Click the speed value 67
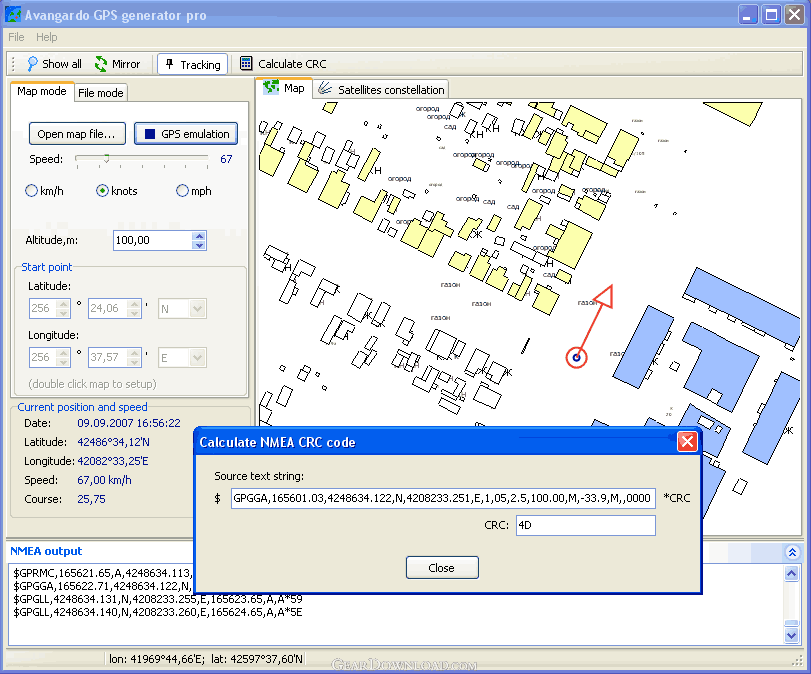This screenshot has height=674, width=811. 226,159
